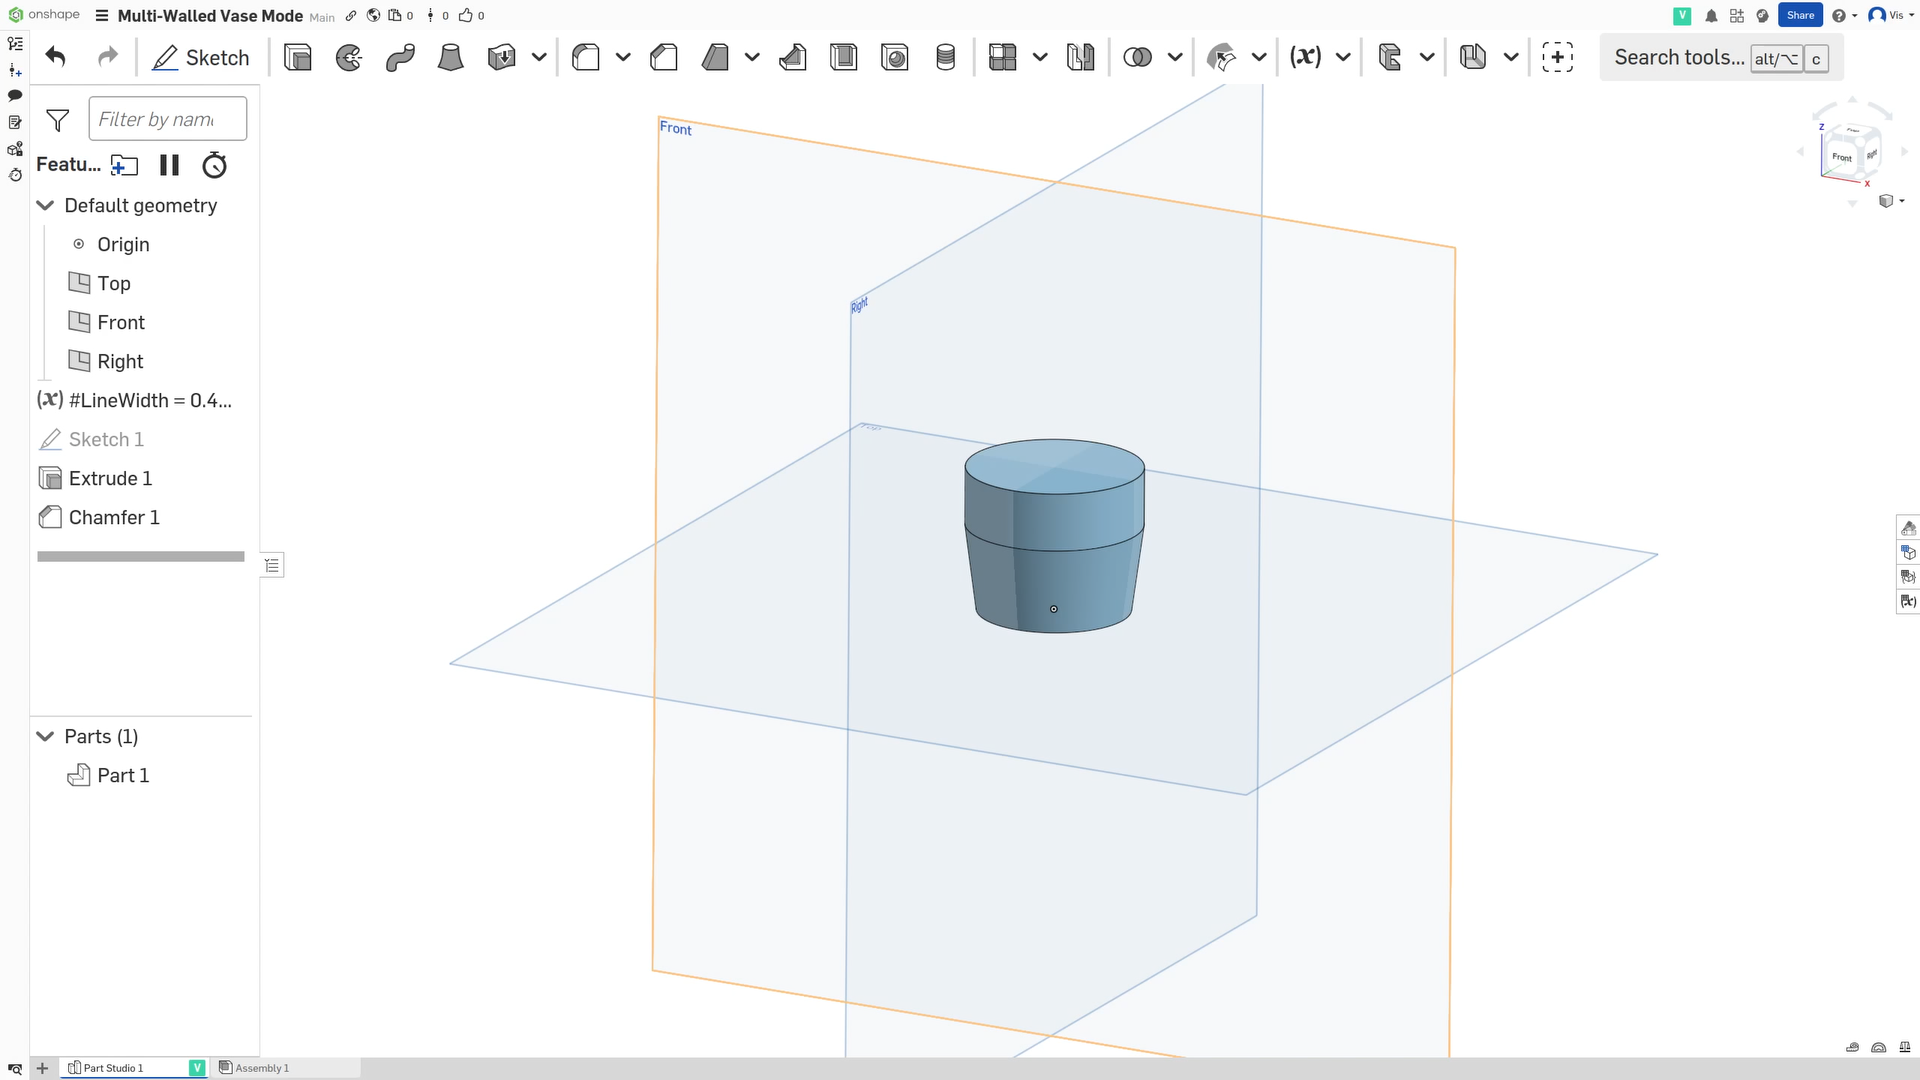Click the Variable (x) toolbar icon
The image size is (1920, 1080).
coord(1305,57)
